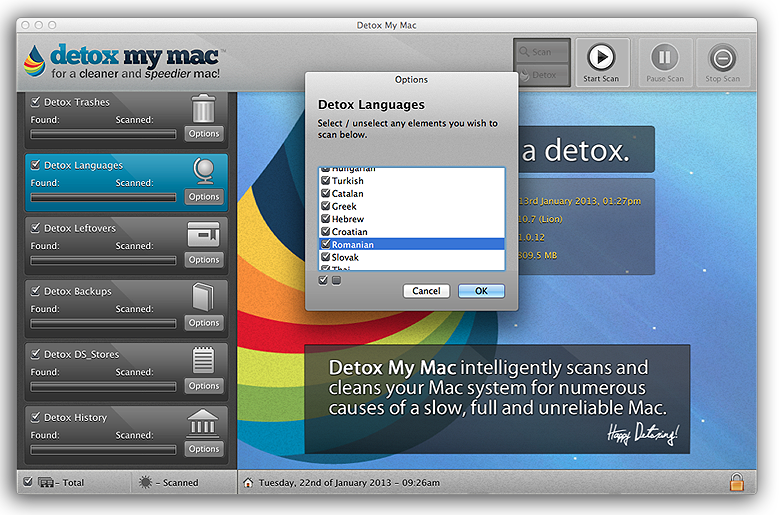Click the Detox Languages globe icon
This screenshot has height=515, width=780.
[x=203, y=170]
